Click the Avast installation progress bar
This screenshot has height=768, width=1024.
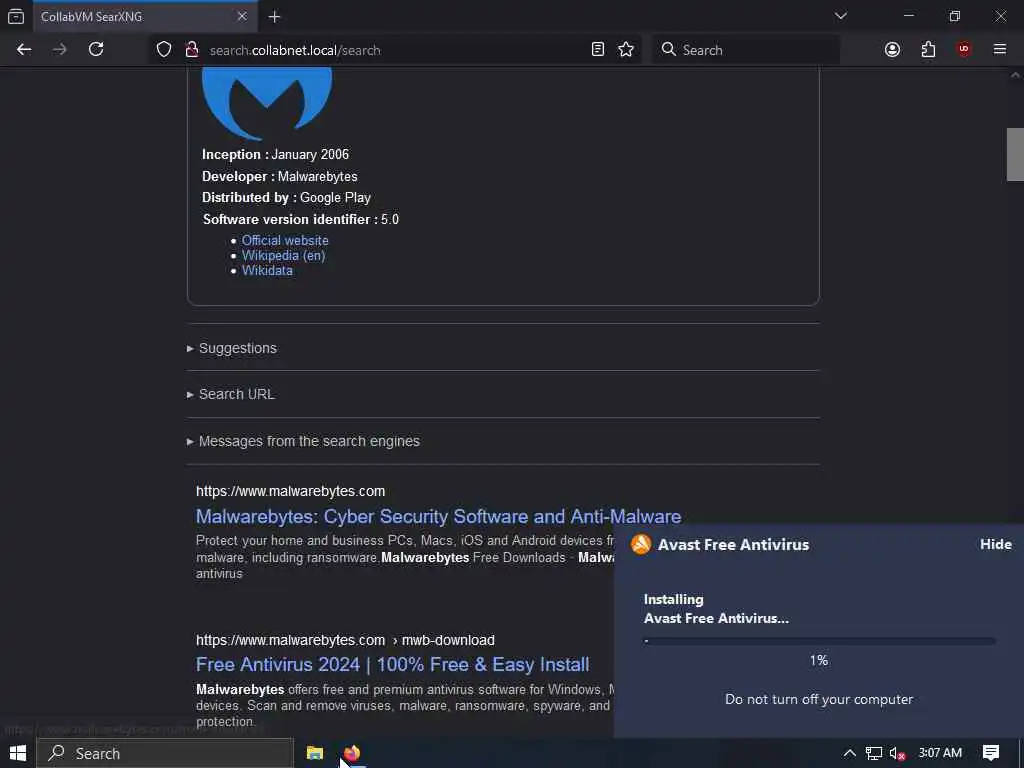coord(819,641)
